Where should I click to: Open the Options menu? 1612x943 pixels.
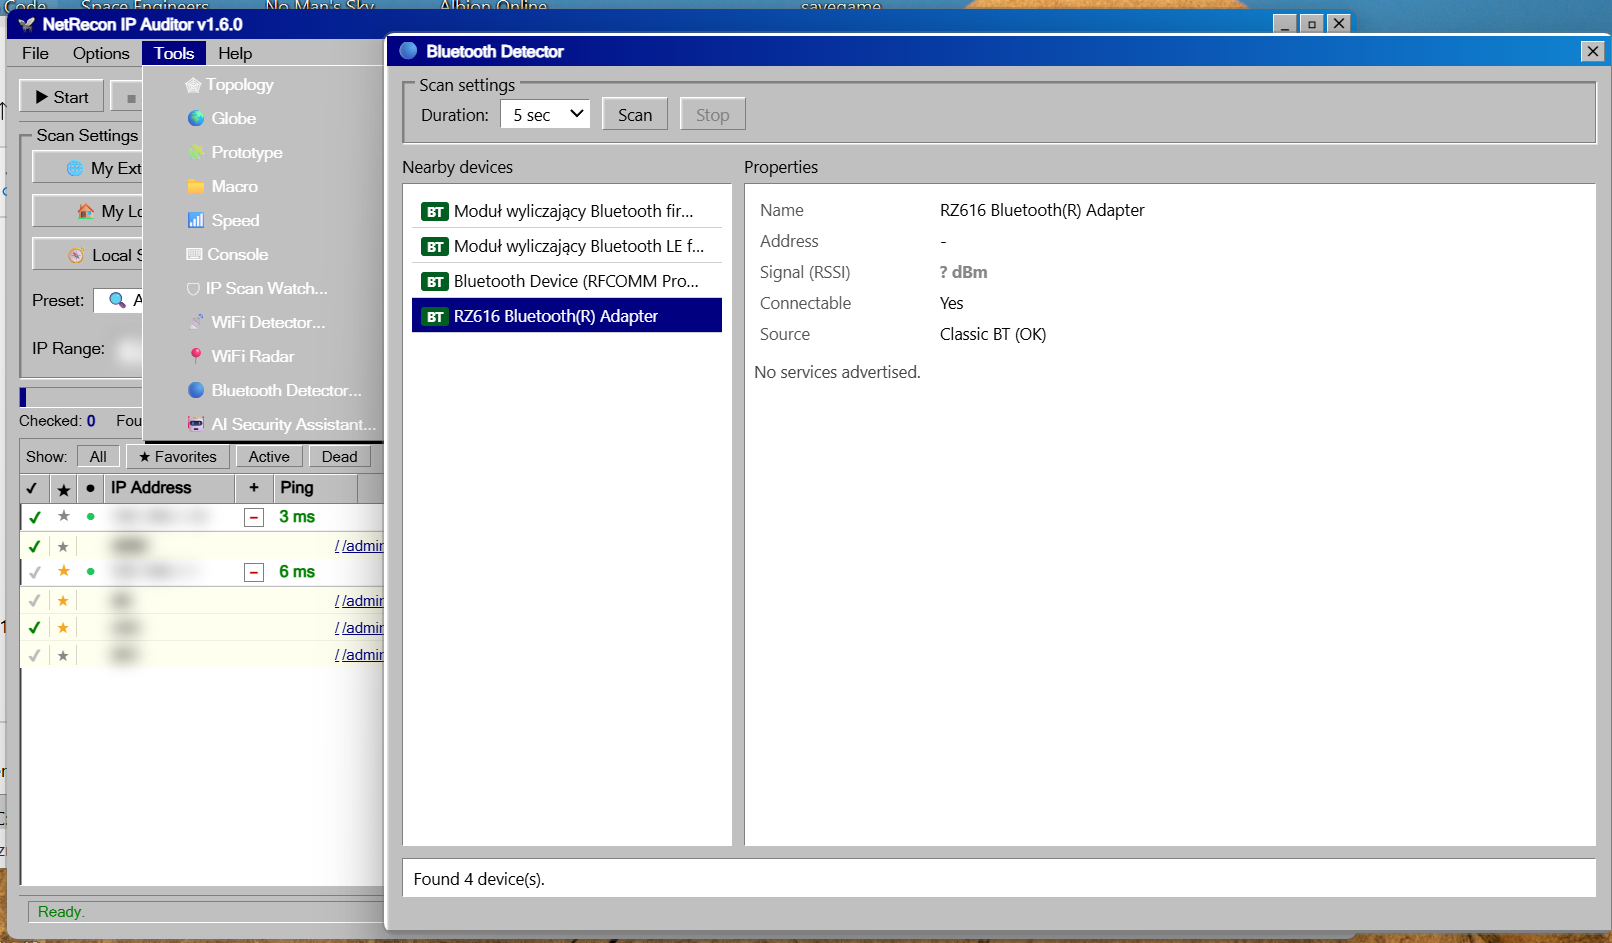[x=101, y=53]
